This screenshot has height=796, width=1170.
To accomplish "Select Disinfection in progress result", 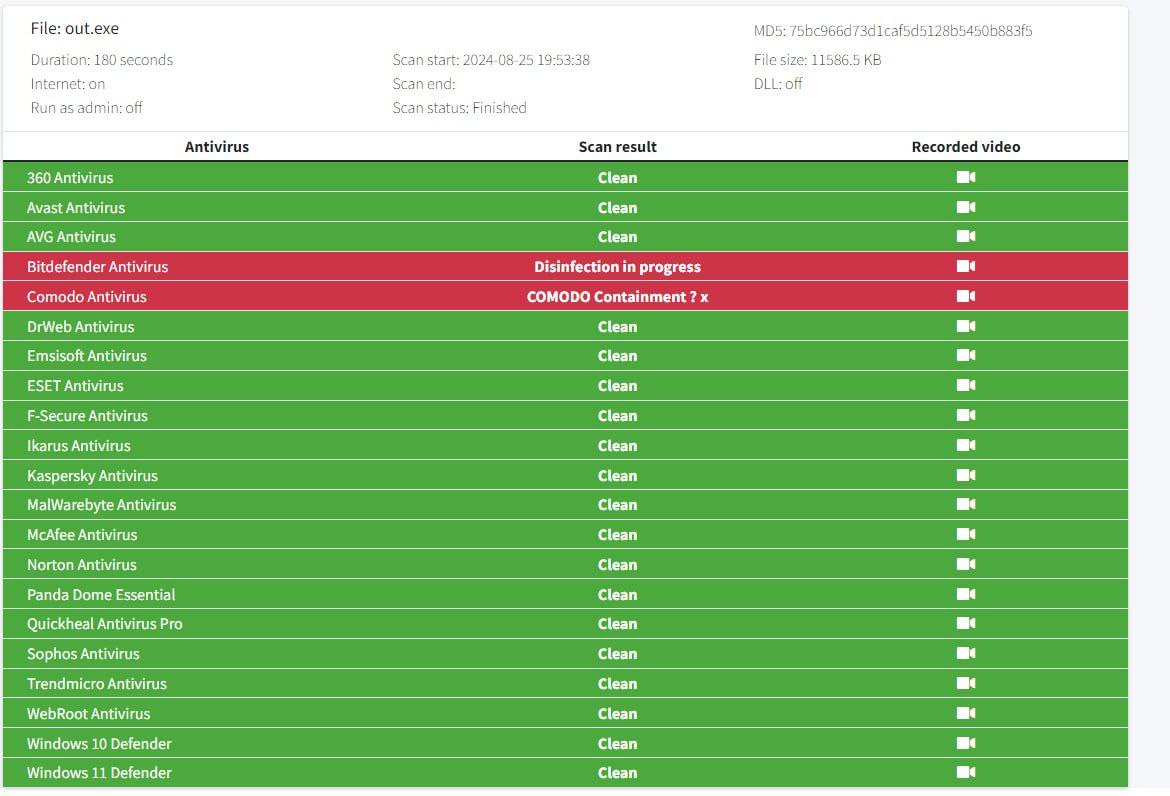I will point(617,266).
